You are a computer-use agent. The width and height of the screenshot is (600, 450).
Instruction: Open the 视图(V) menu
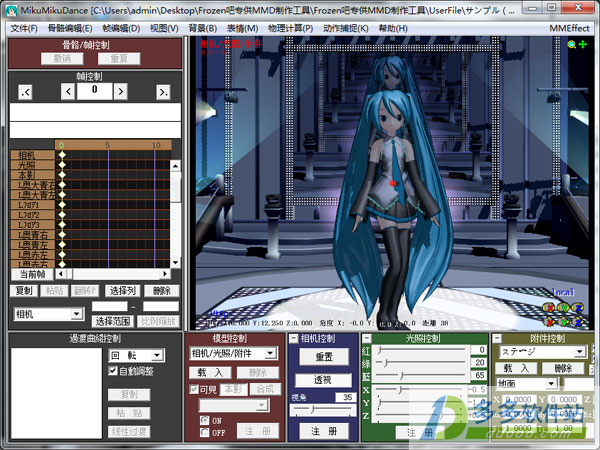[164, 28]
